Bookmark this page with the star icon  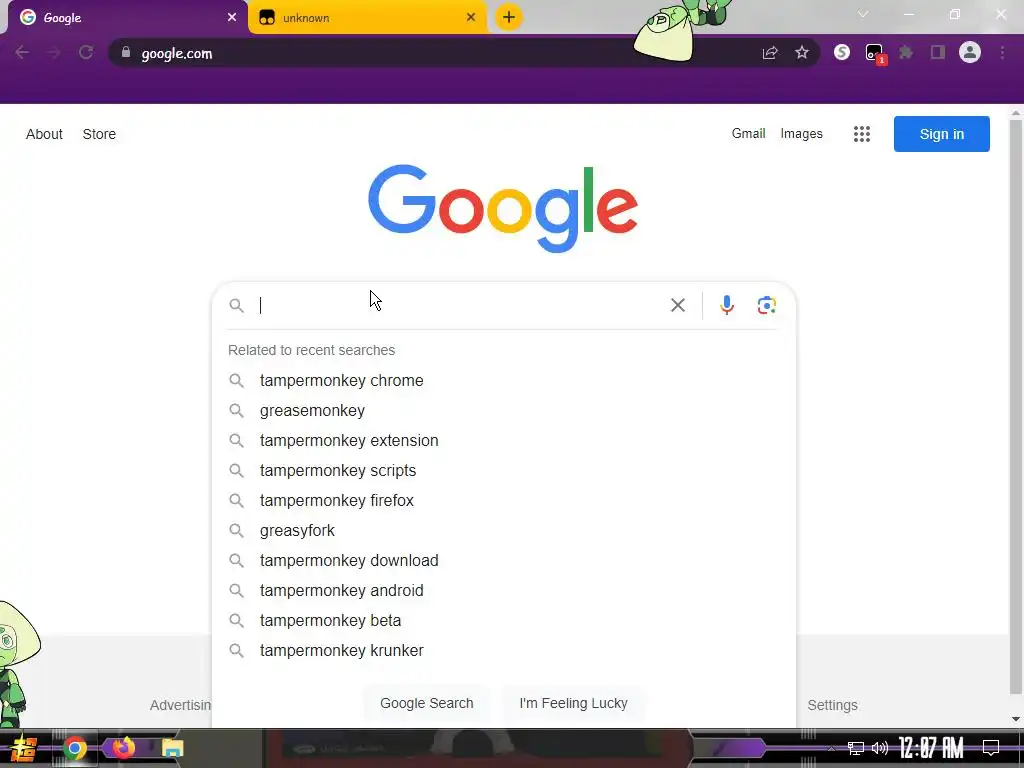pos(802,53)
